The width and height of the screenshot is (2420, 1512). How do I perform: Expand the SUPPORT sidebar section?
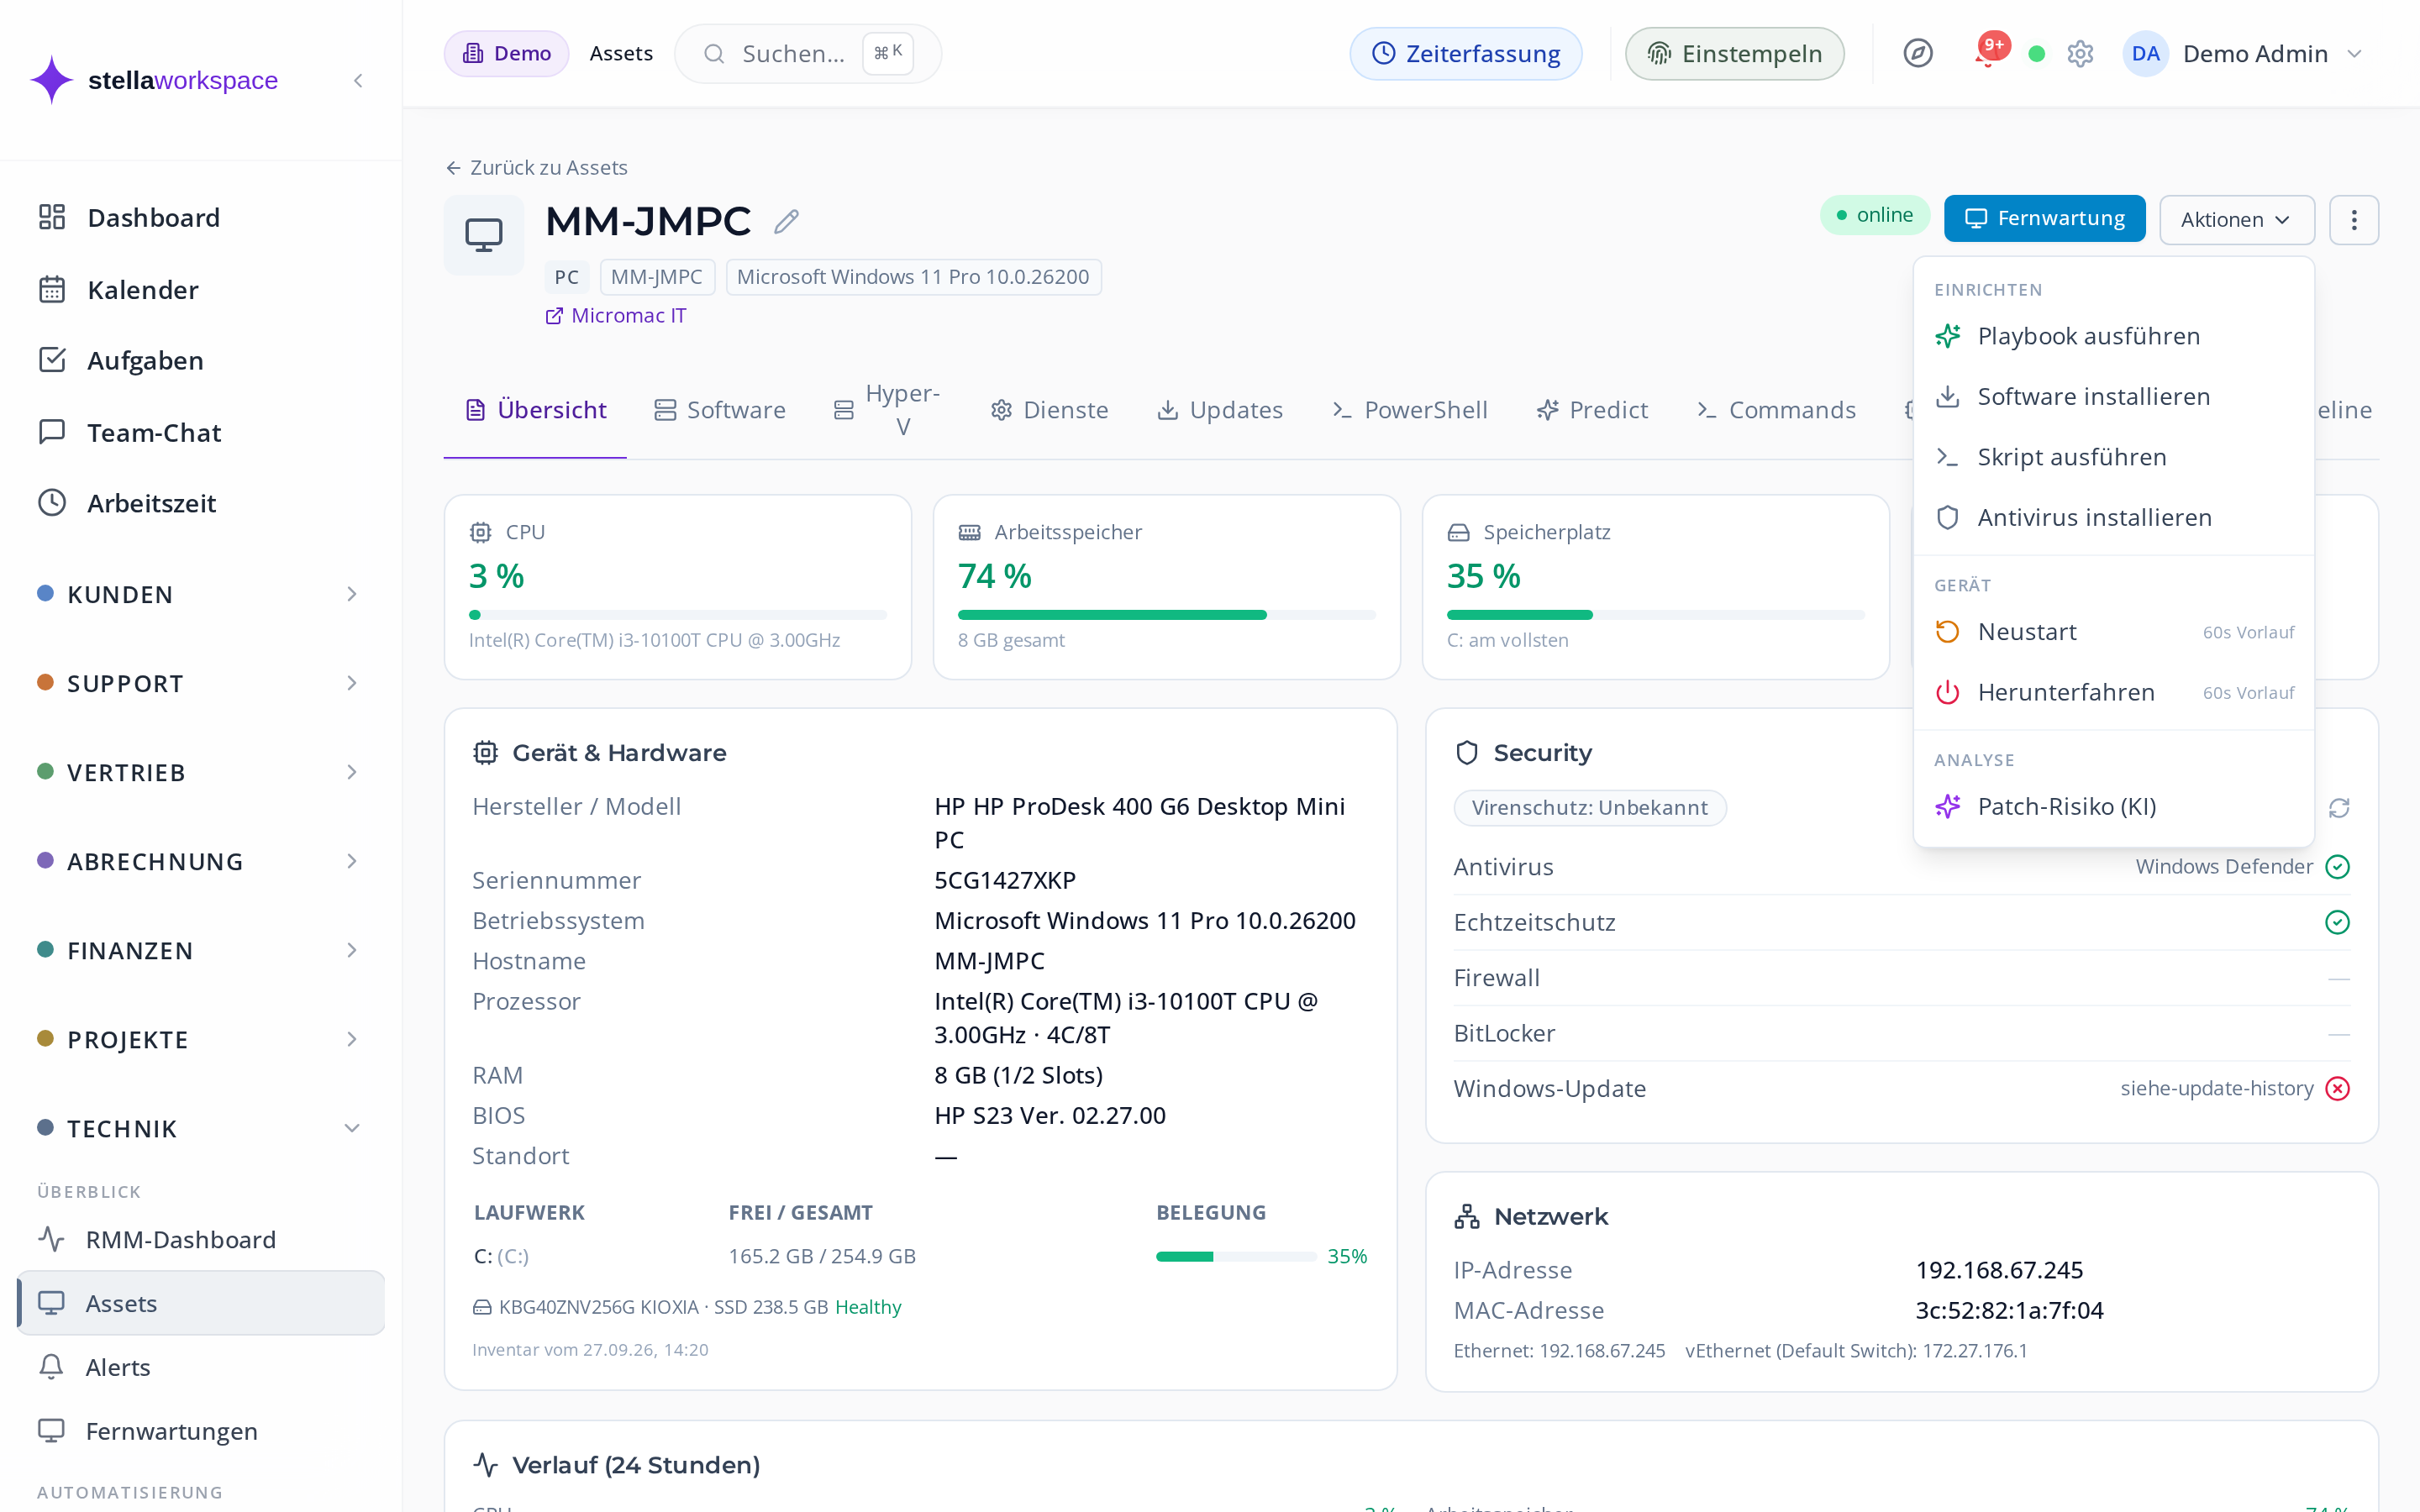click(200, 683)
